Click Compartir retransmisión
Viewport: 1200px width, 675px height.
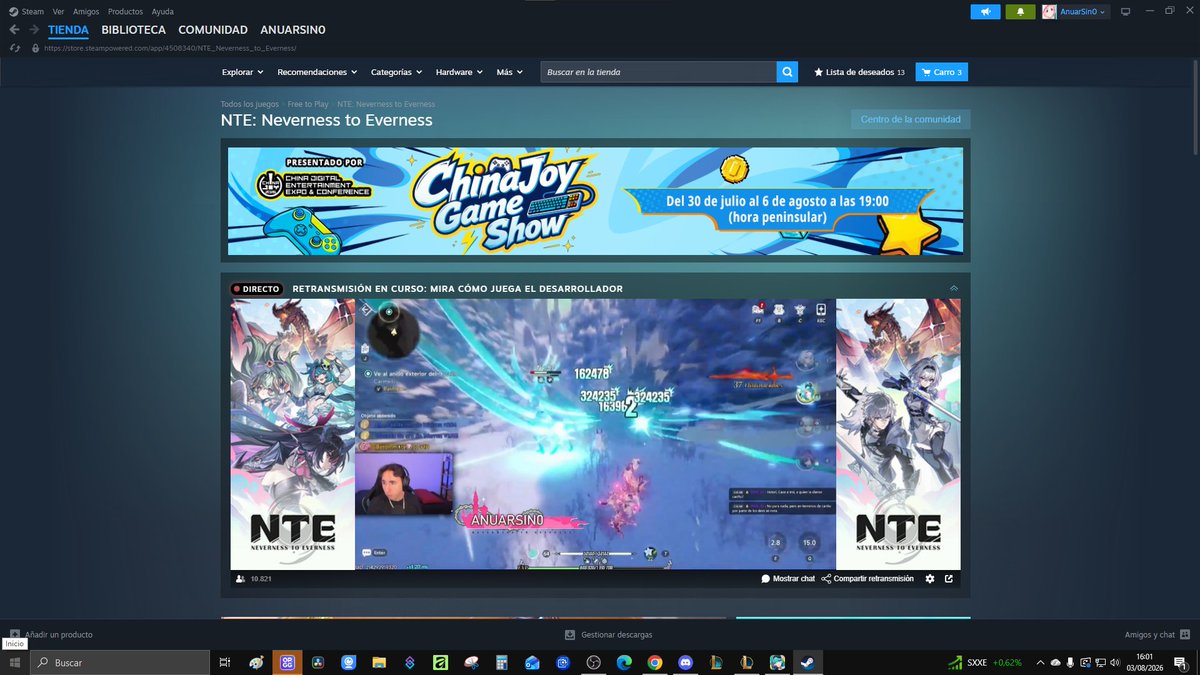click(x=867, y=579)
